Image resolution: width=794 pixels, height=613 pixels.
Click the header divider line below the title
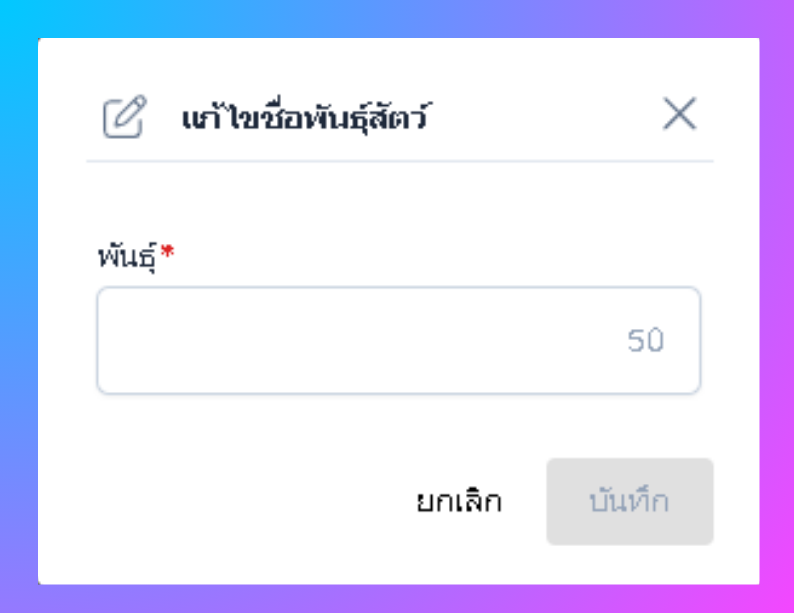pyautogui.click(x=400, y=161)
